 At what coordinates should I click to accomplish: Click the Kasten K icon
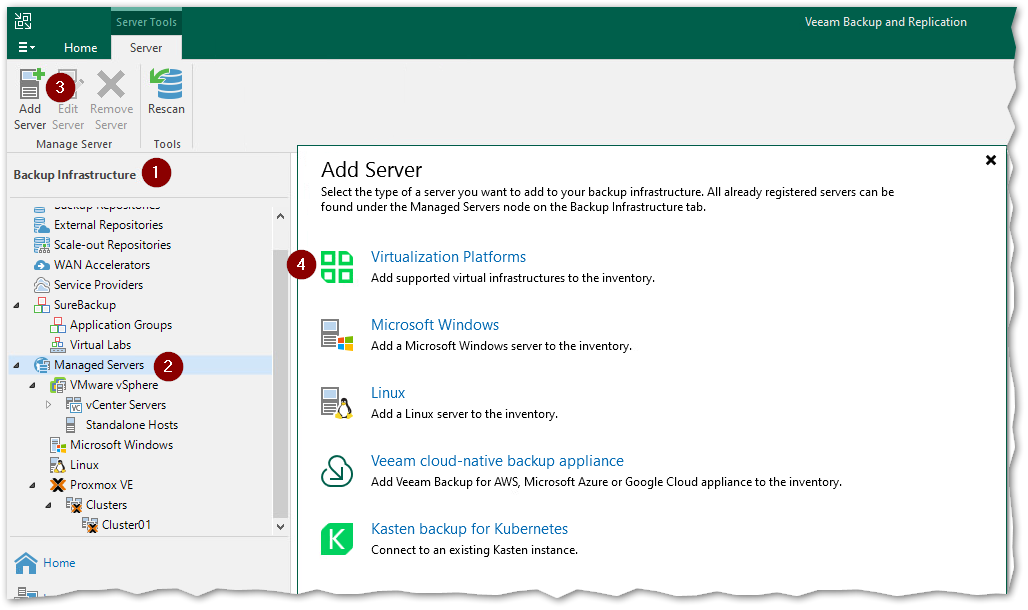pos(337,539)
